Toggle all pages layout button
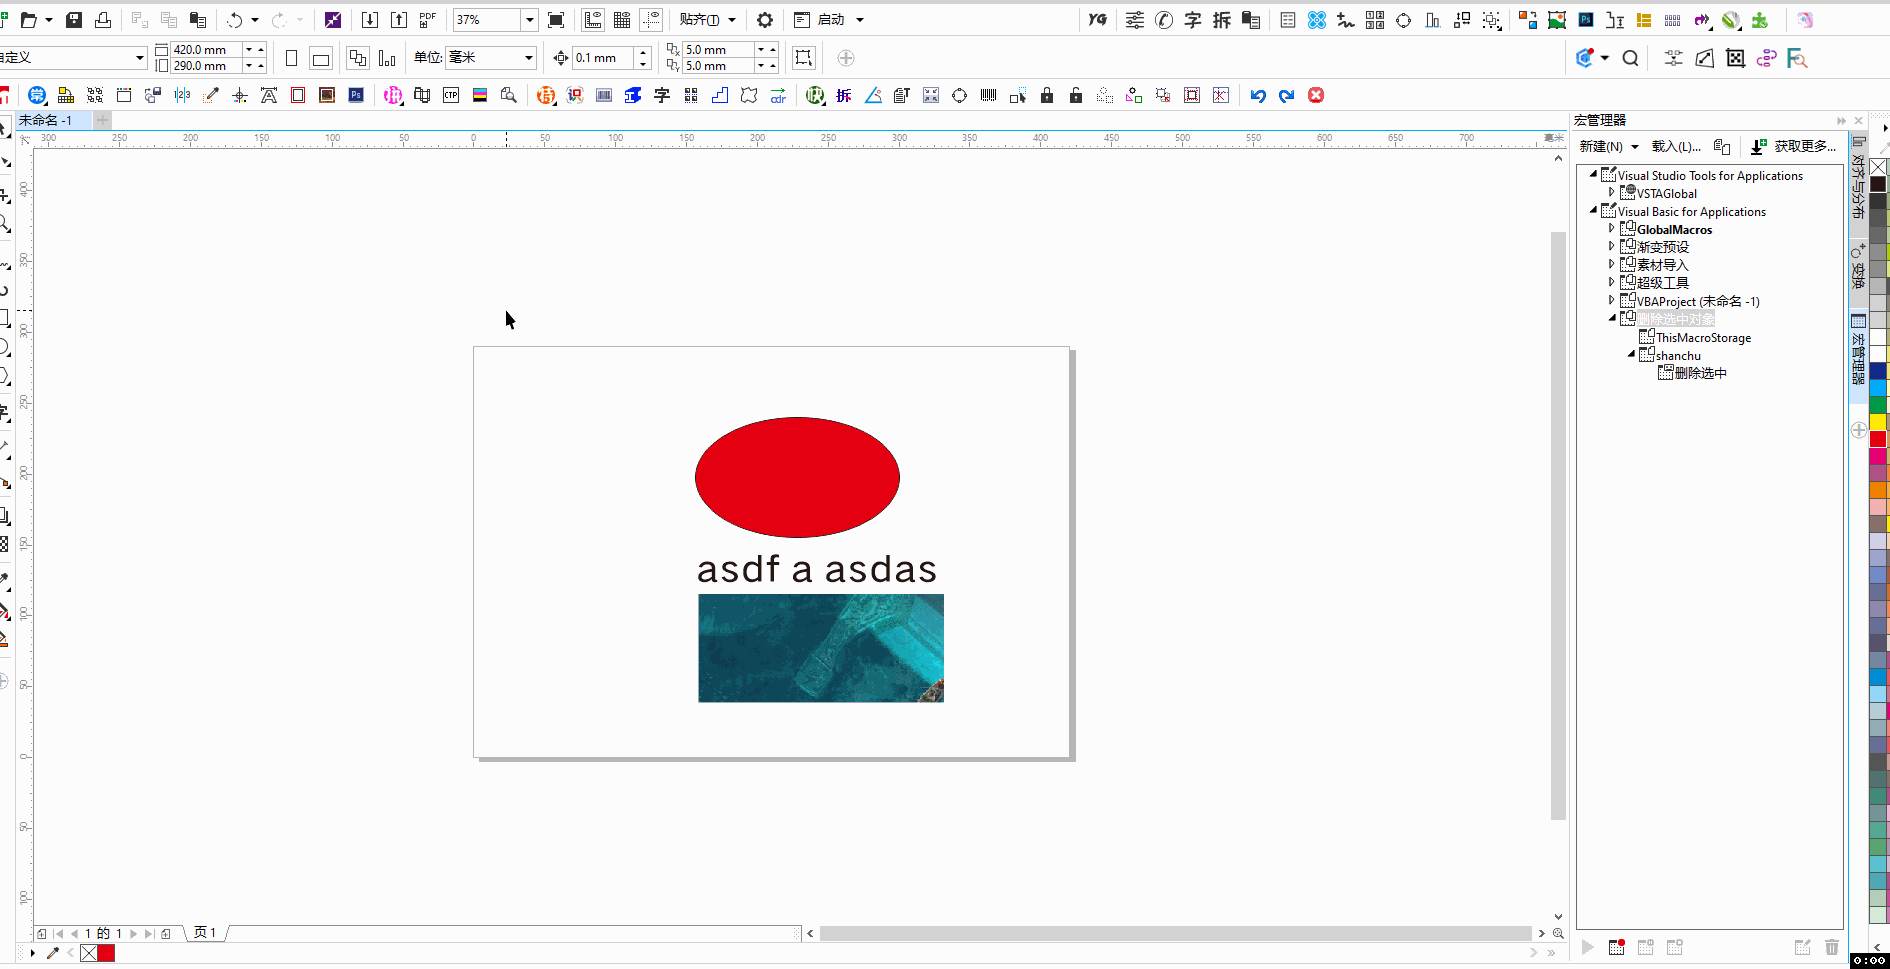The height and width of the screenshot is (969, 1890). (x=358, y=58)
